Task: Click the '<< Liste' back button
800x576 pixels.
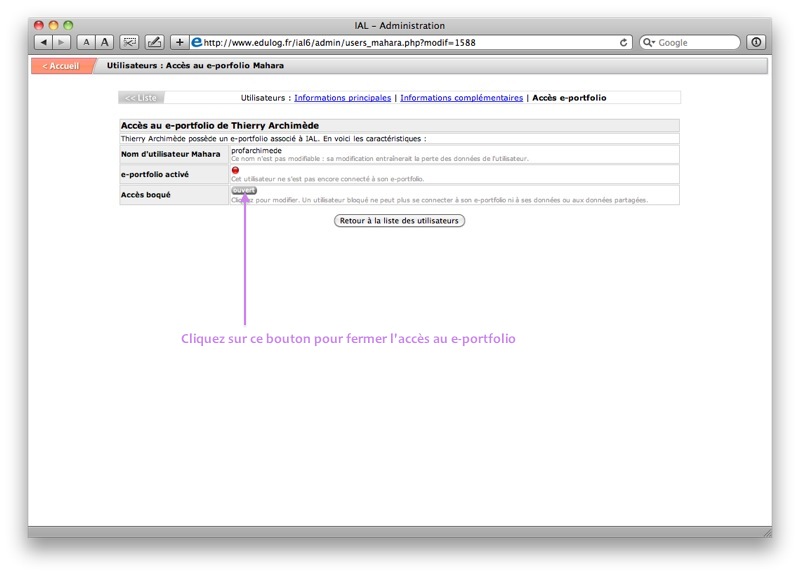Action: coord(141,98)
